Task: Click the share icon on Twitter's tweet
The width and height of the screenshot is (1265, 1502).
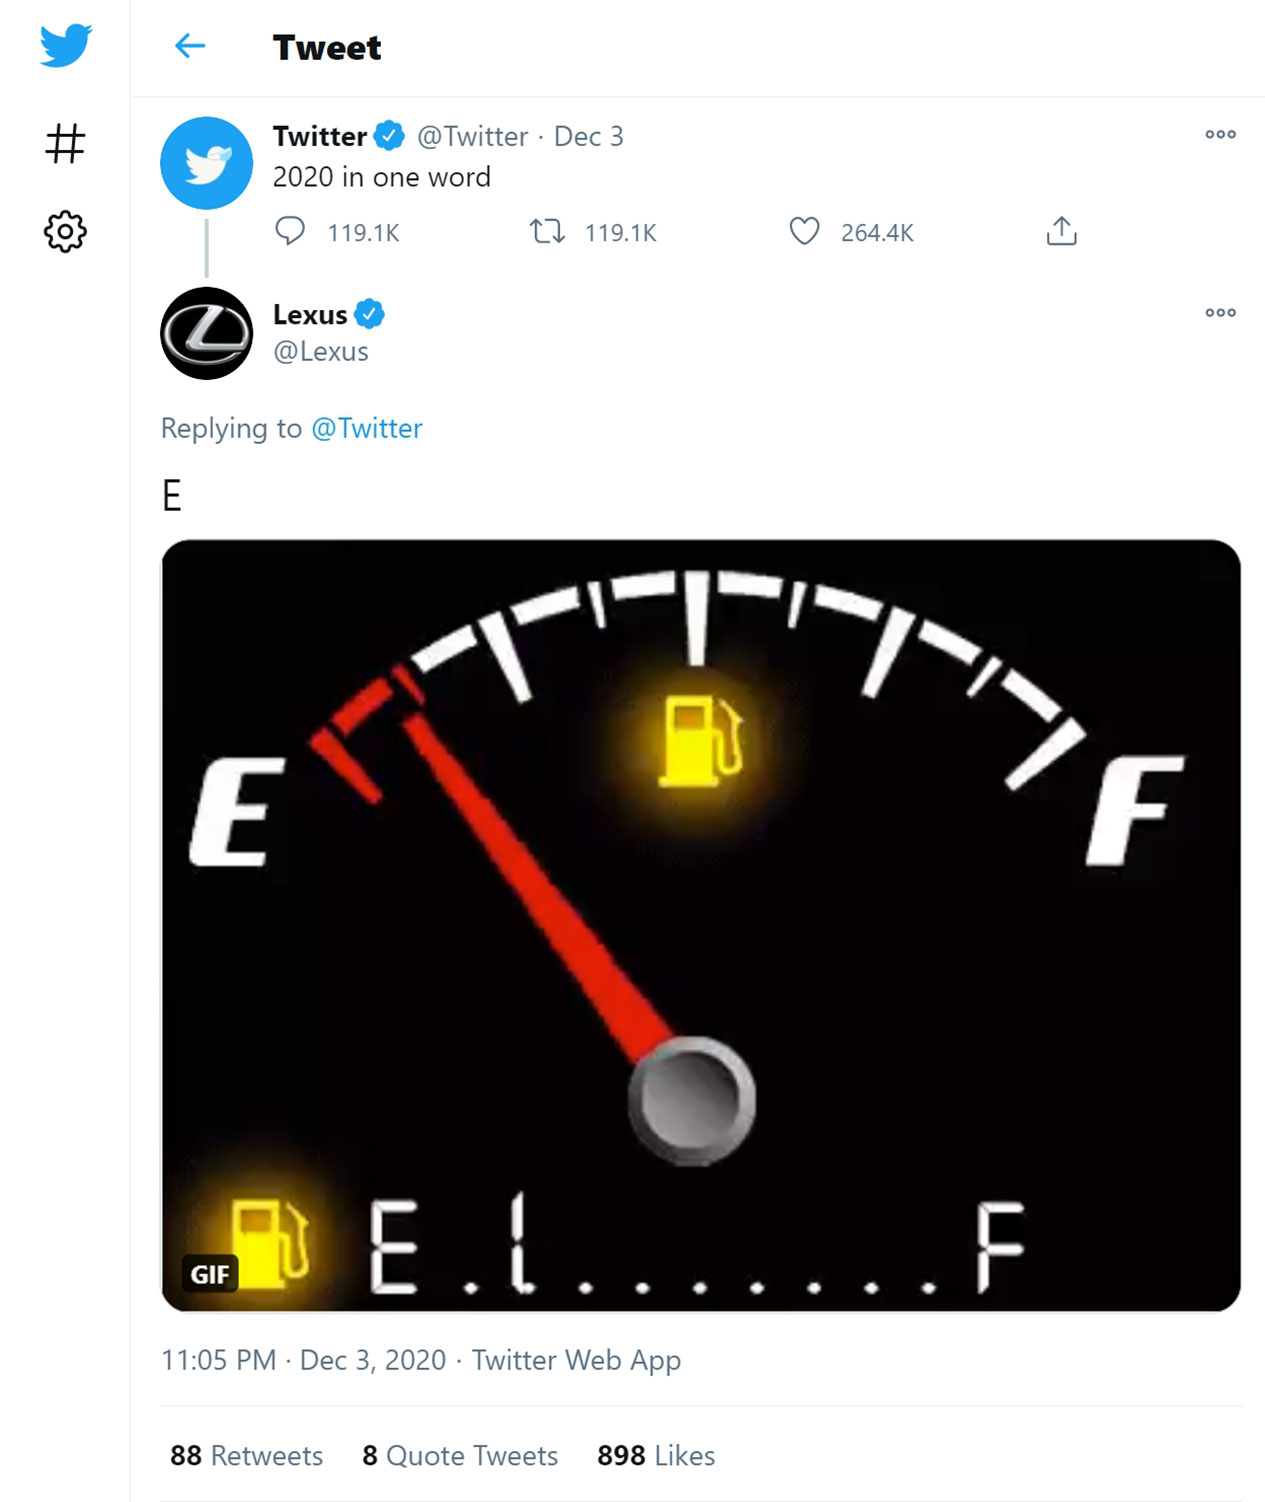Action: click(1061, 232)
